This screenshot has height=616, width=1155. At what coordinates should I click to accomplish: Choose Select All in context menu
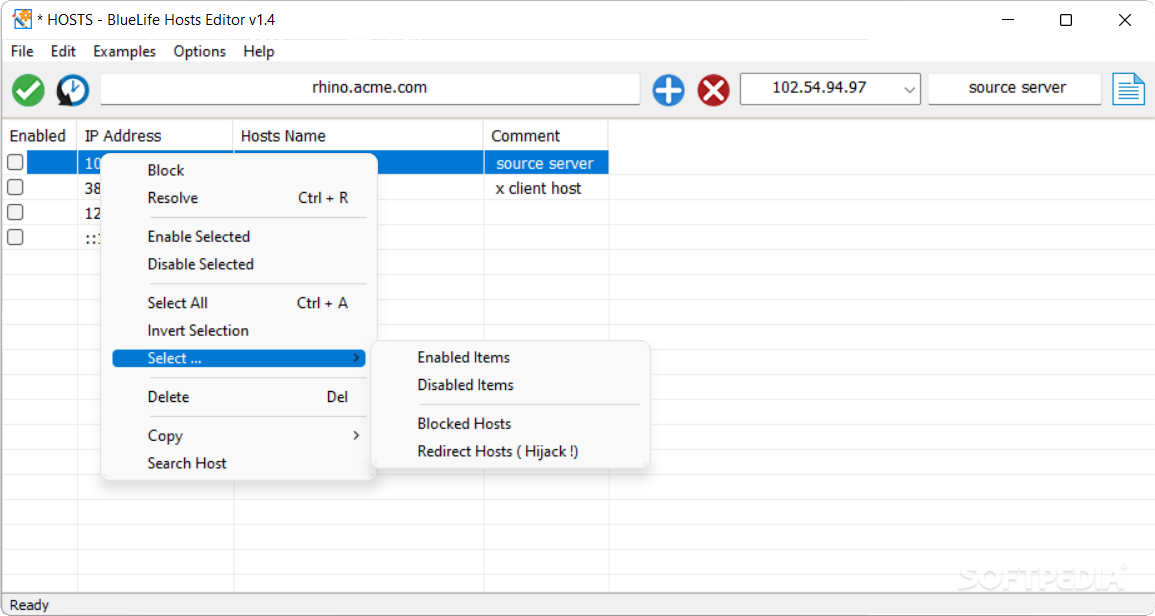(239, 303)
